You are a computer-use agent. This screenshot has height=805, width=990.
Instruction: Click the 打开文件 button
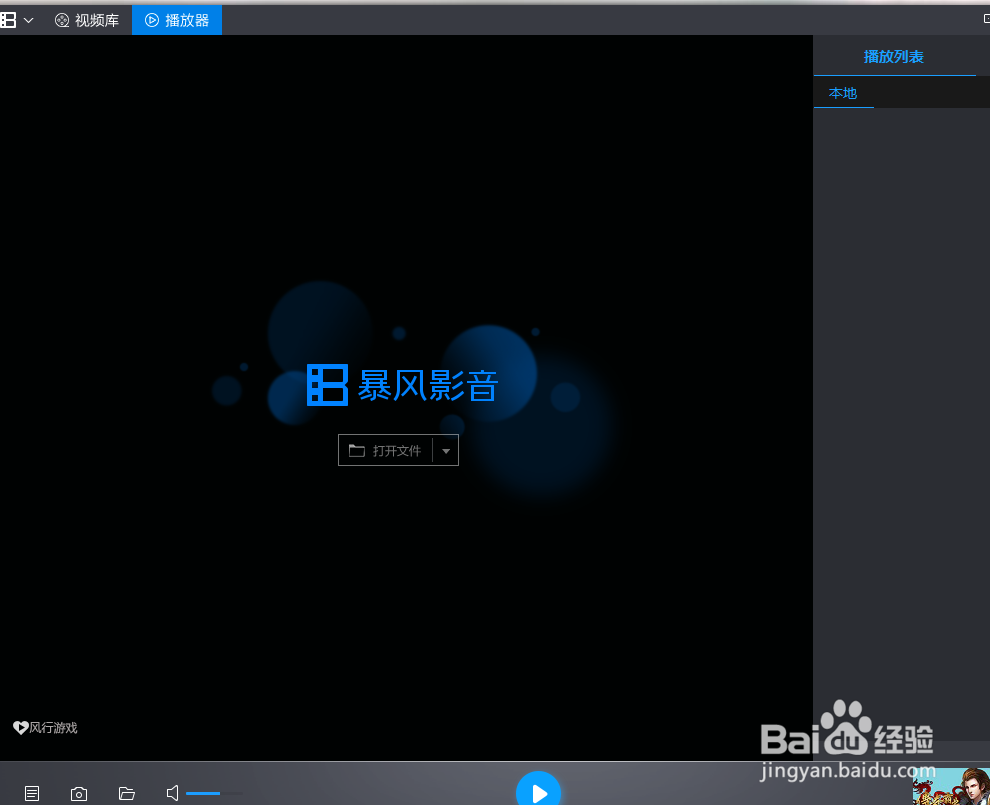point(385,450)
